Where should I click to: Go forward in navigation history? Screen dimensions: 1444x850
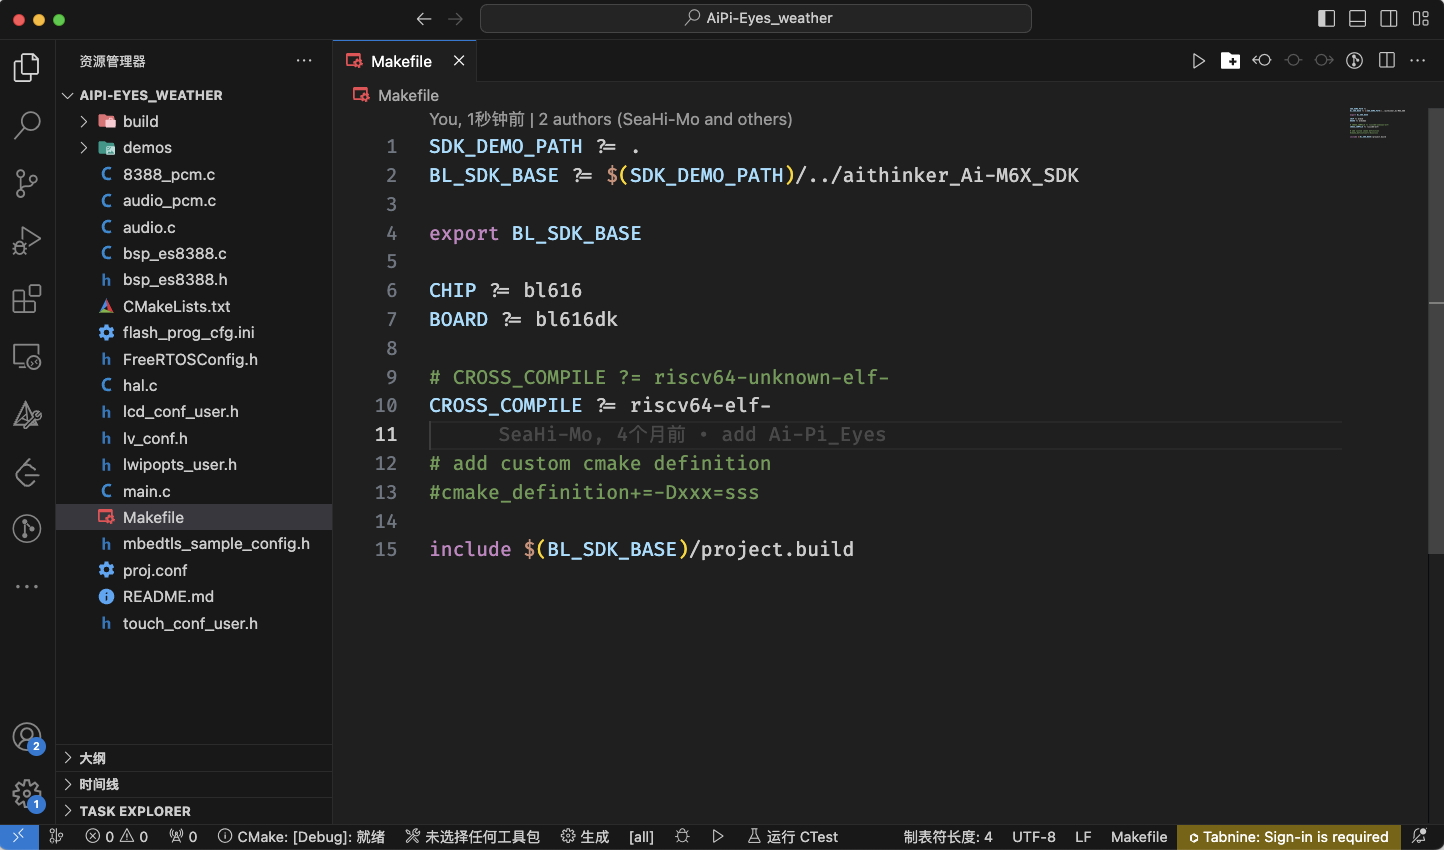tap(456, 18)
